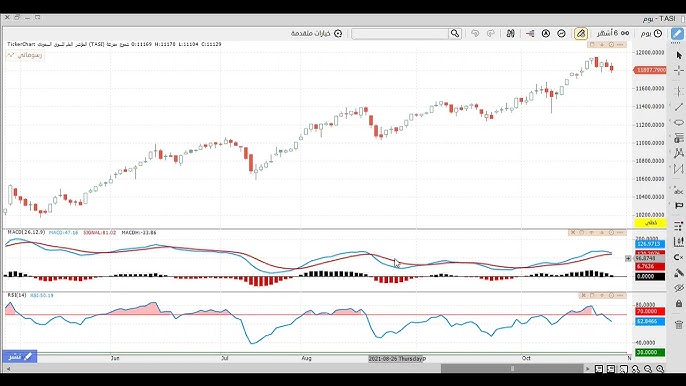The height and width of the screenshot is (386, 686).
Task: Click the scrollbar left arrow
Action: pos(8,369)
